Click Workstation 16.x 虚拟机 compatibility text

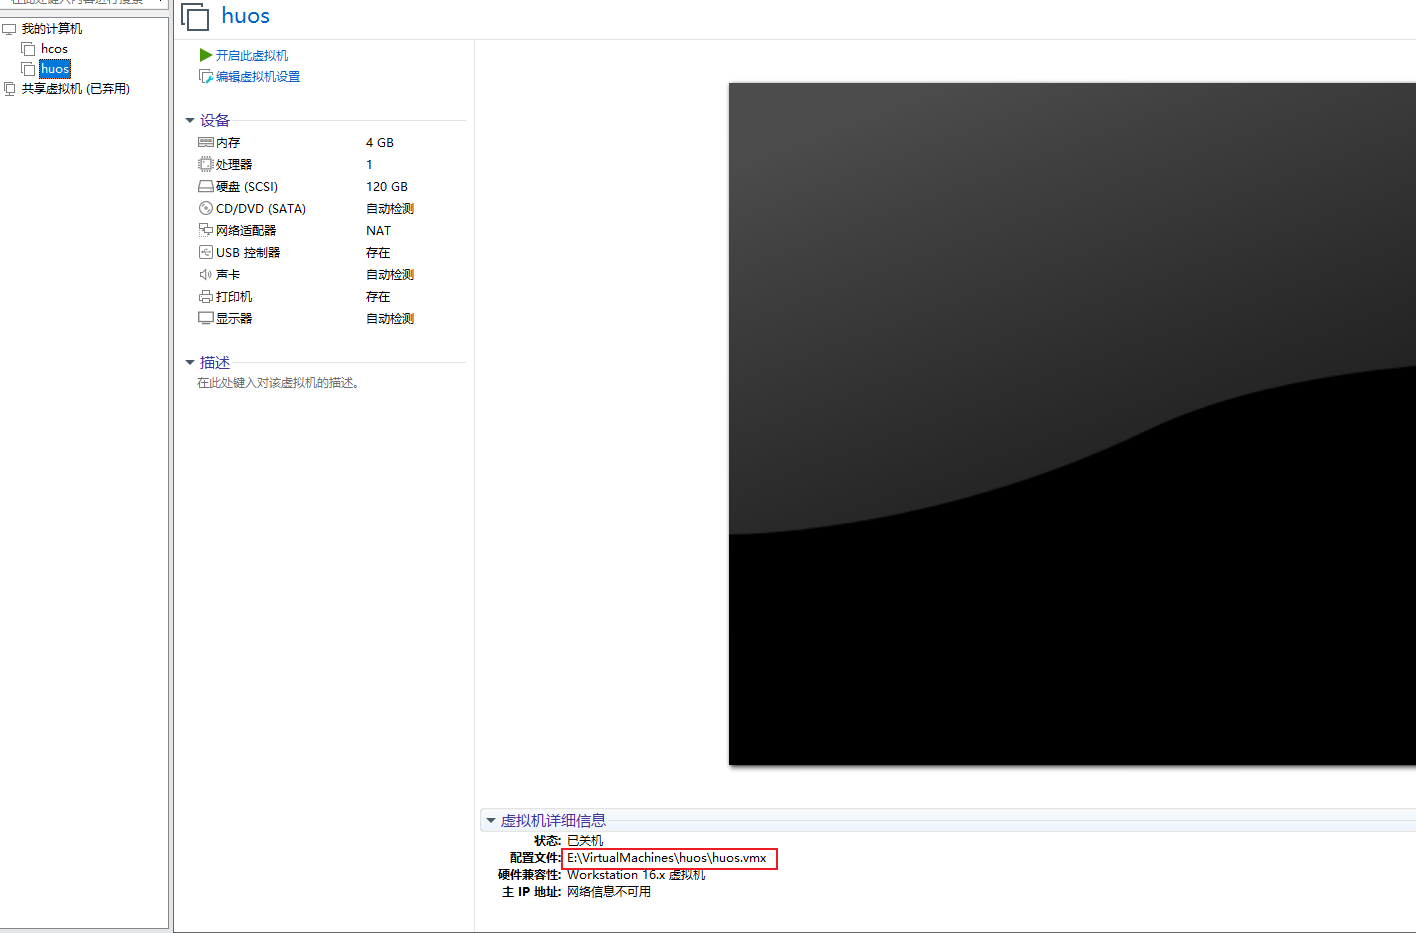[636, 875]
